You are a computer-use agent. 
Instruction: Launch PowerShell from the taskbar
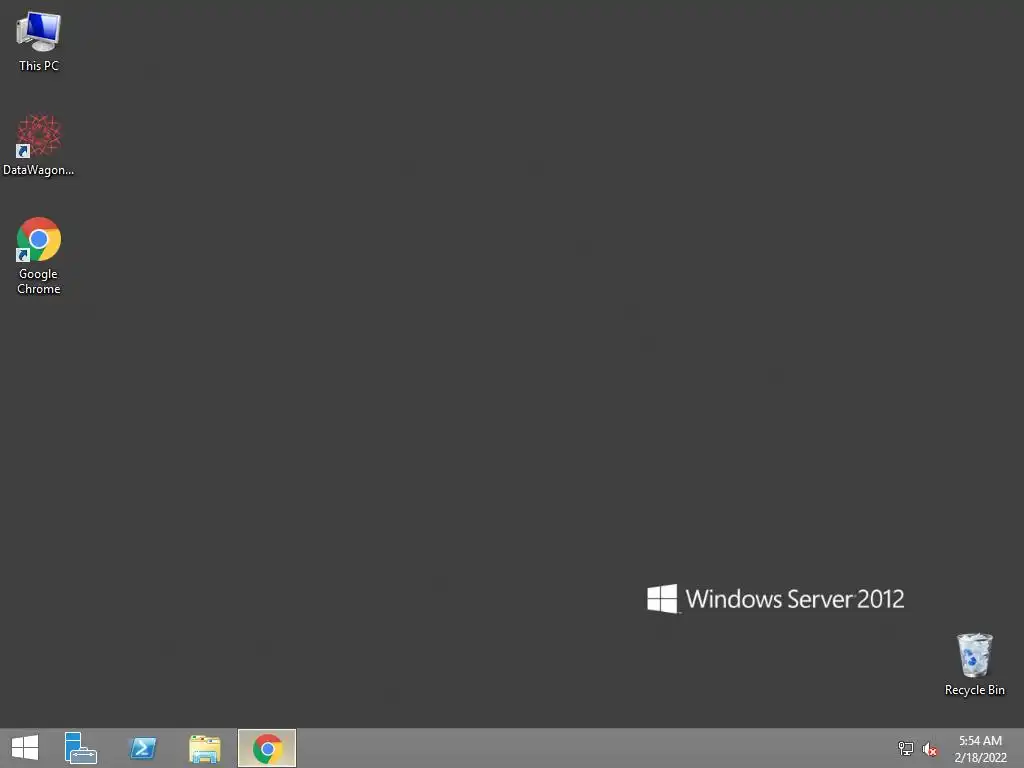143,748
